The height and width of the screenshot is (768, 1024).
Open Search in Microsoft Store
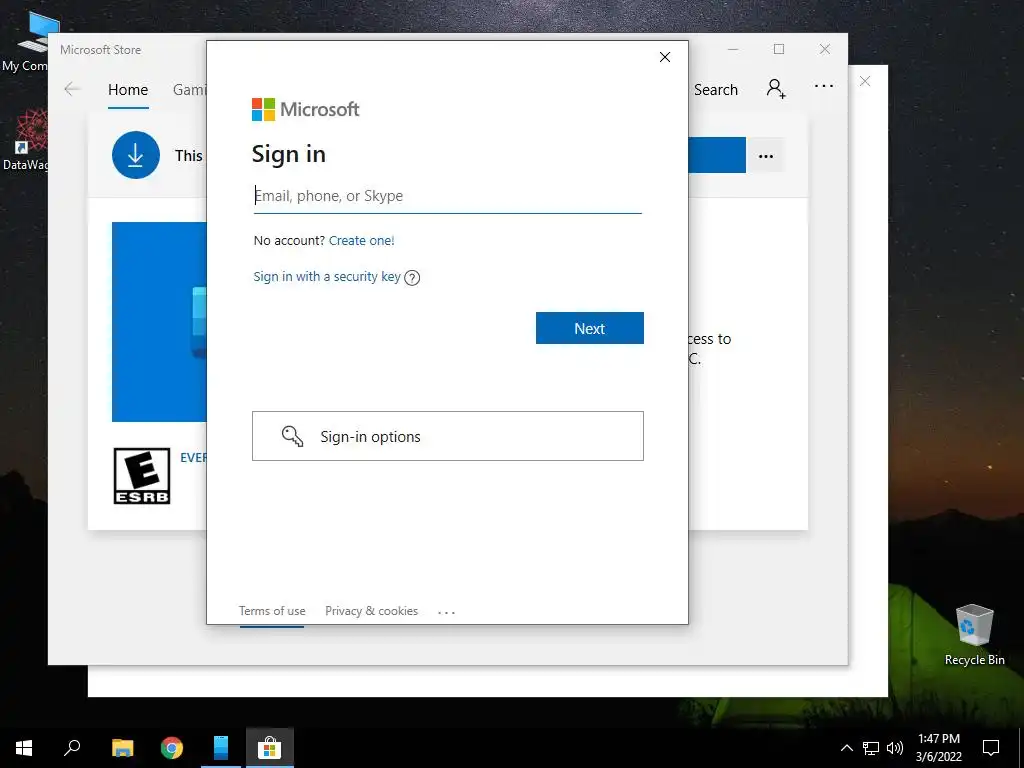coord(716,90)
